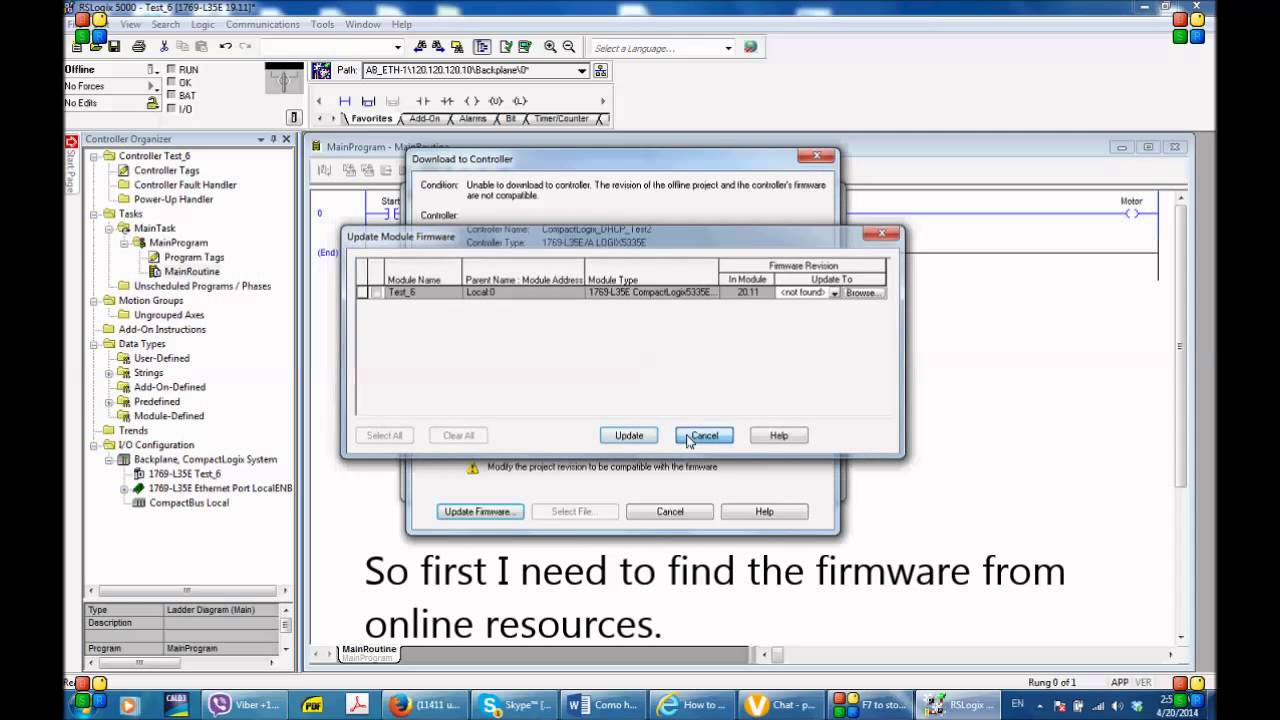Switch to the Add-On instruction tab
Viewport: 1280px width, 720px height.
(424, 119)
